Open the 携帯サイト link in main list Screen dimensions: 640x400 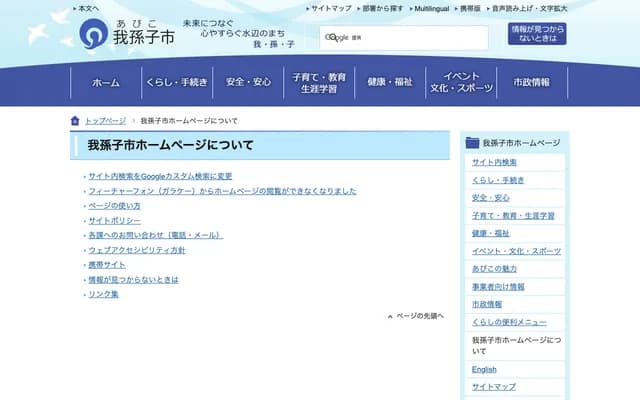click(107, 265)
